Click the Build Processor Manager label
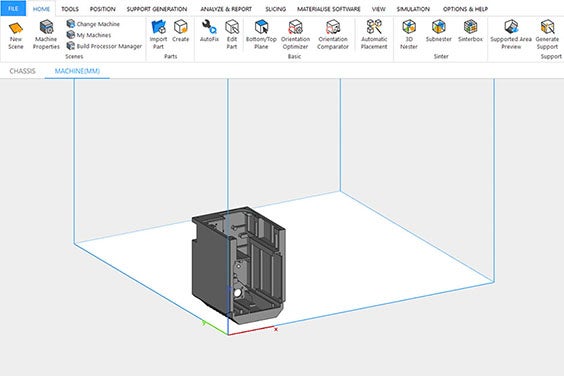The width and height of the screenshot is (564, 376). coord(109,46)
